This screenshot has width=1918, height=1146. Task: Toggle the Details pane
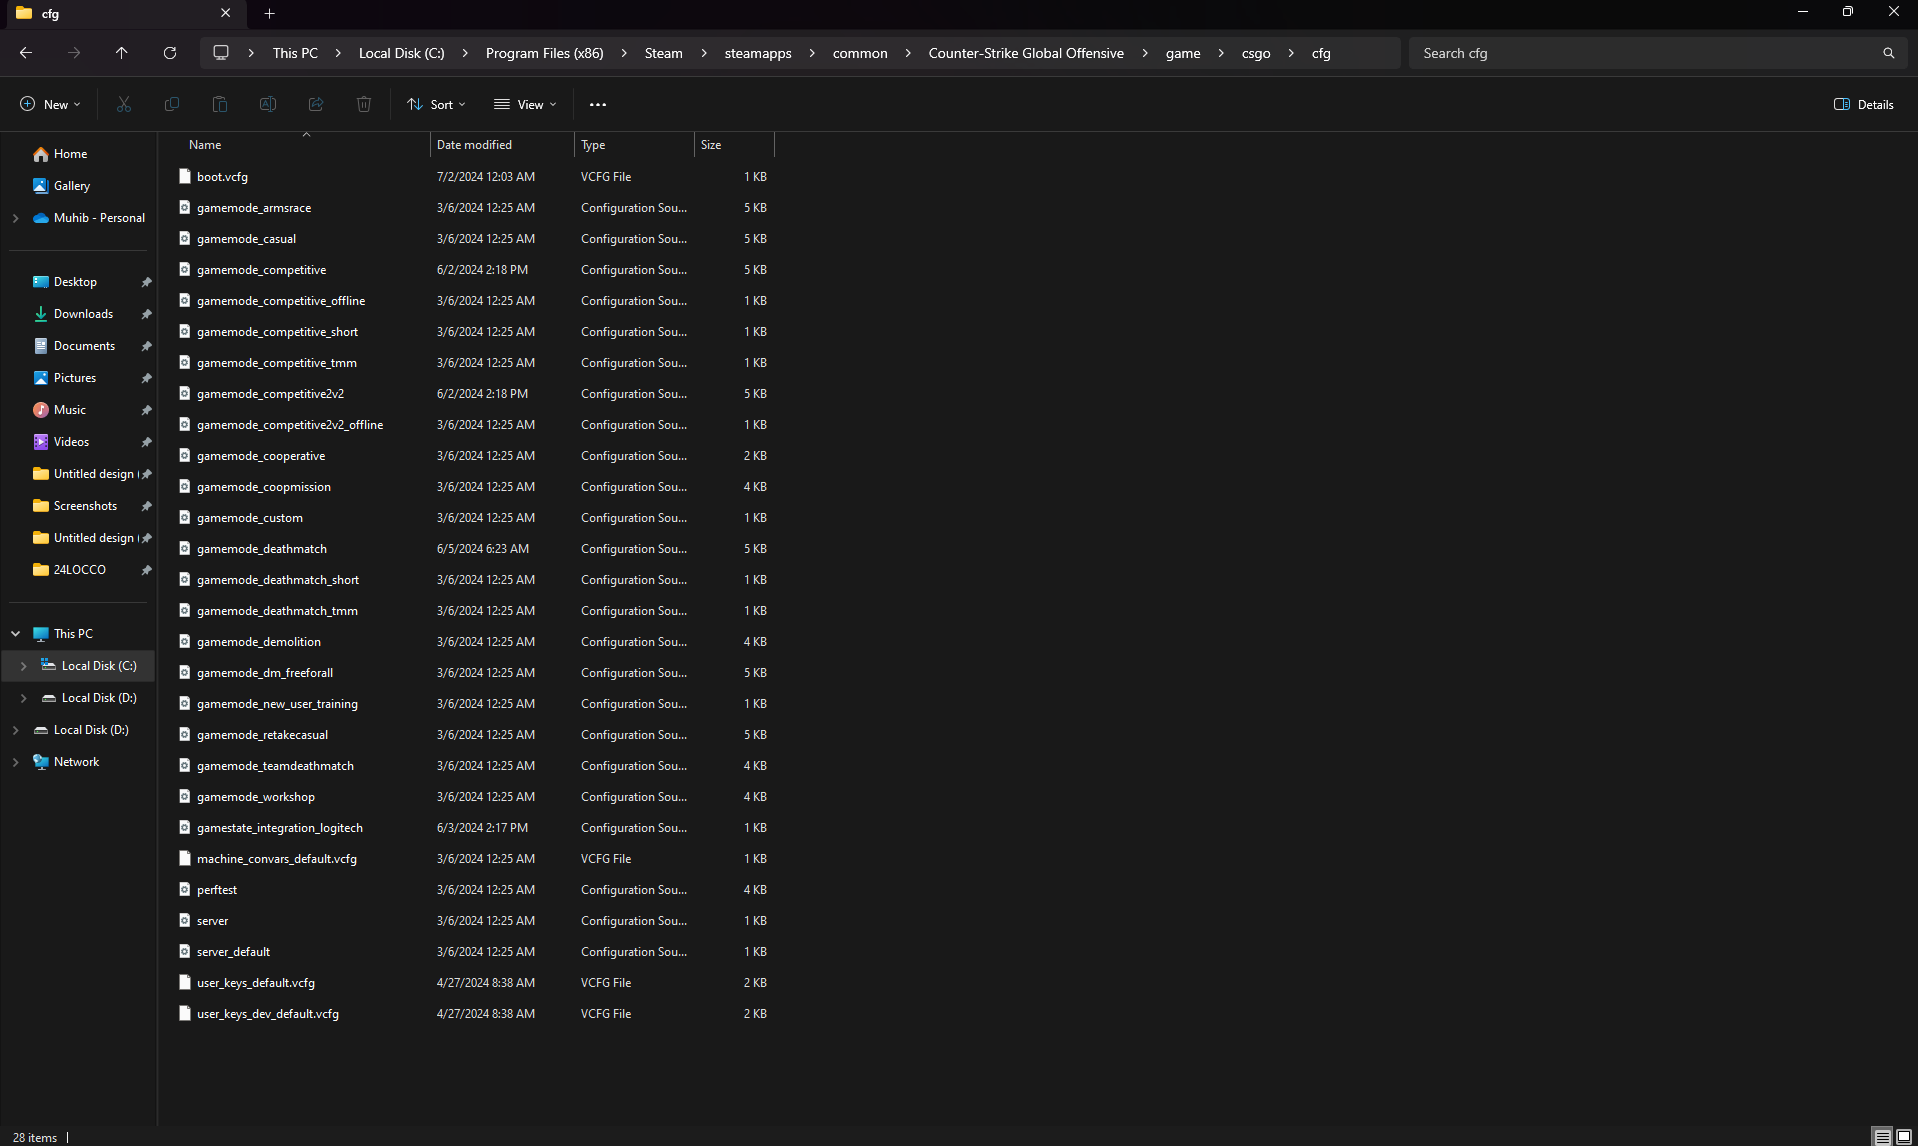point(1864,104)
